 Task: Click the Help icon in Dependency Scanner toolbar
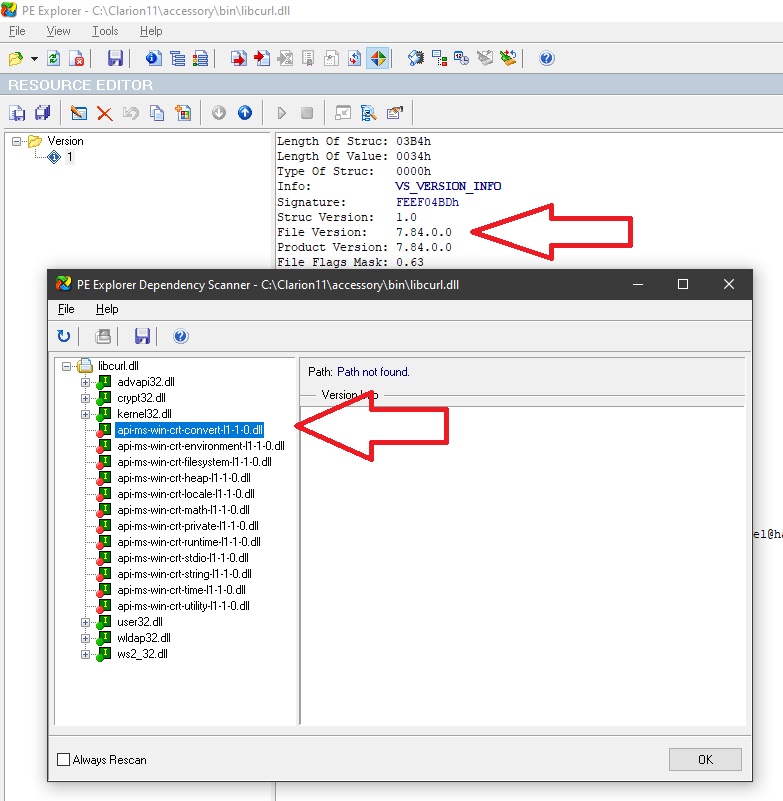pyautogui.click(x=181, y=336)
